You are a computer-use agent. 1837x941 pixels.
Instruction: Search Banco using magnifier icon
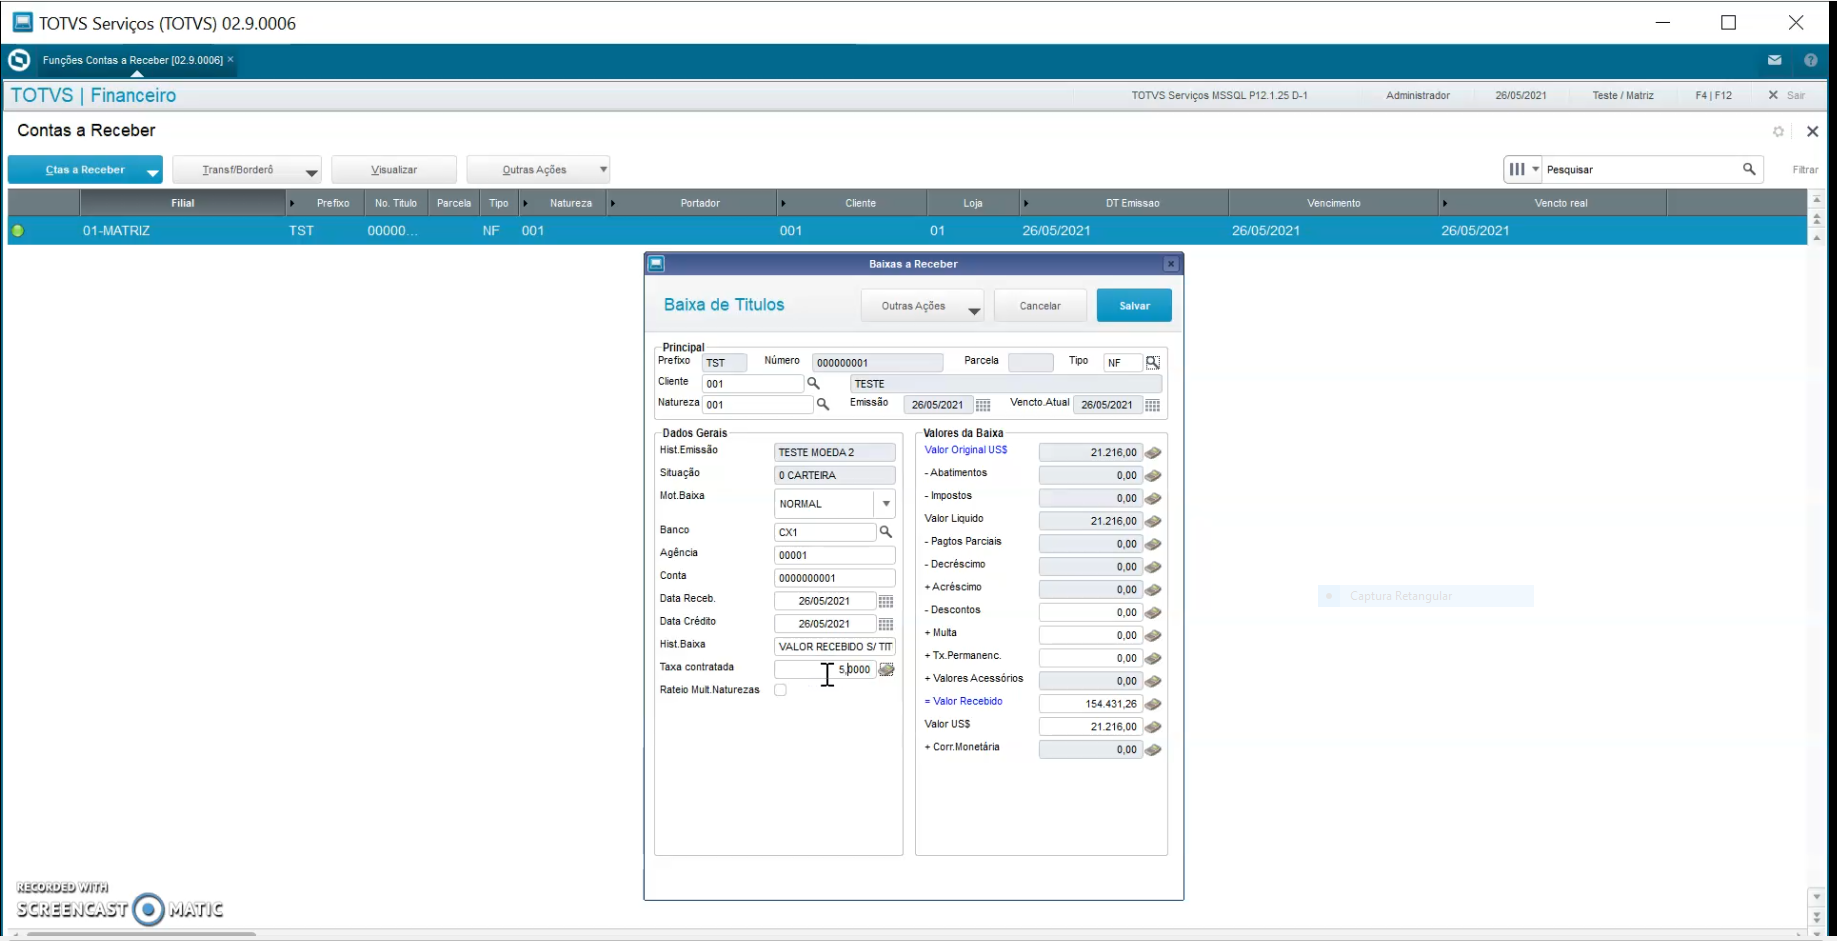[885, 532]
